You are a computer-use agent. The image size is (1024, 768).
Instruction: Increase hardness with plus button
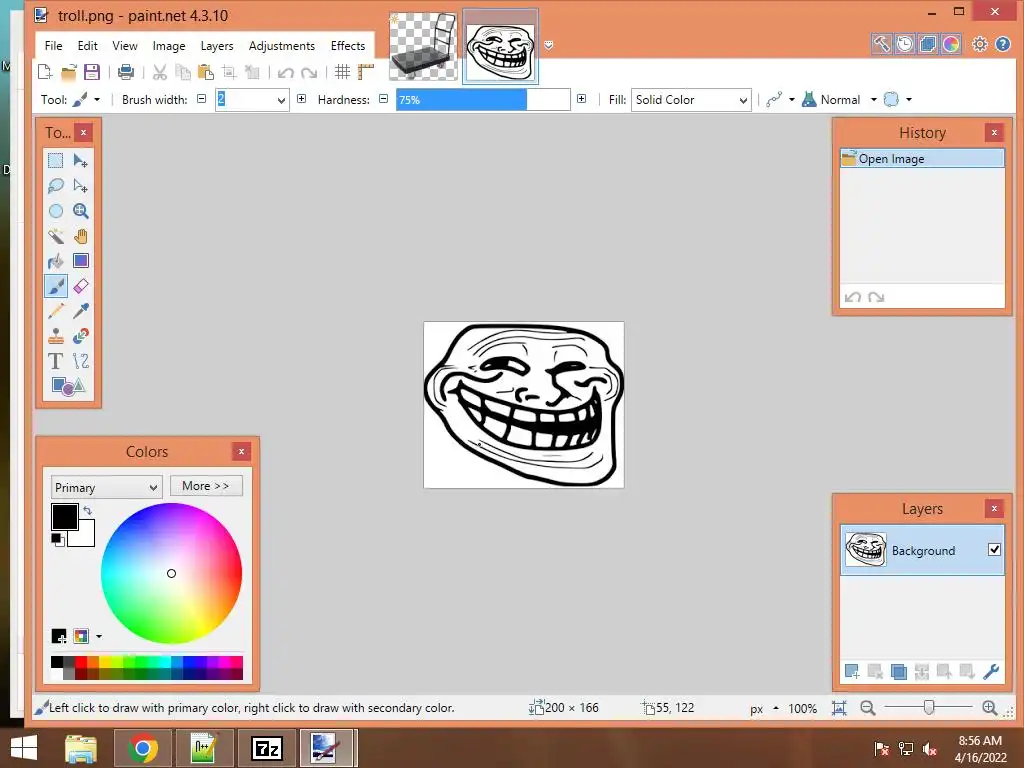(x=581, y=99)
